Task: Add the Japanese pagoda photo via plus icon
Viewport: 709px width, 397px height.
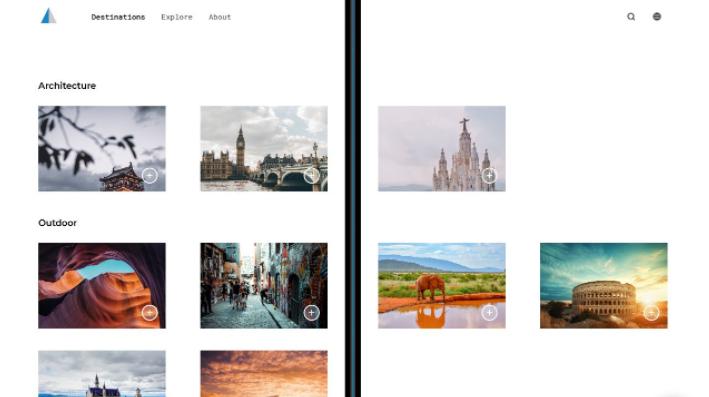Action: click(150, 175)
